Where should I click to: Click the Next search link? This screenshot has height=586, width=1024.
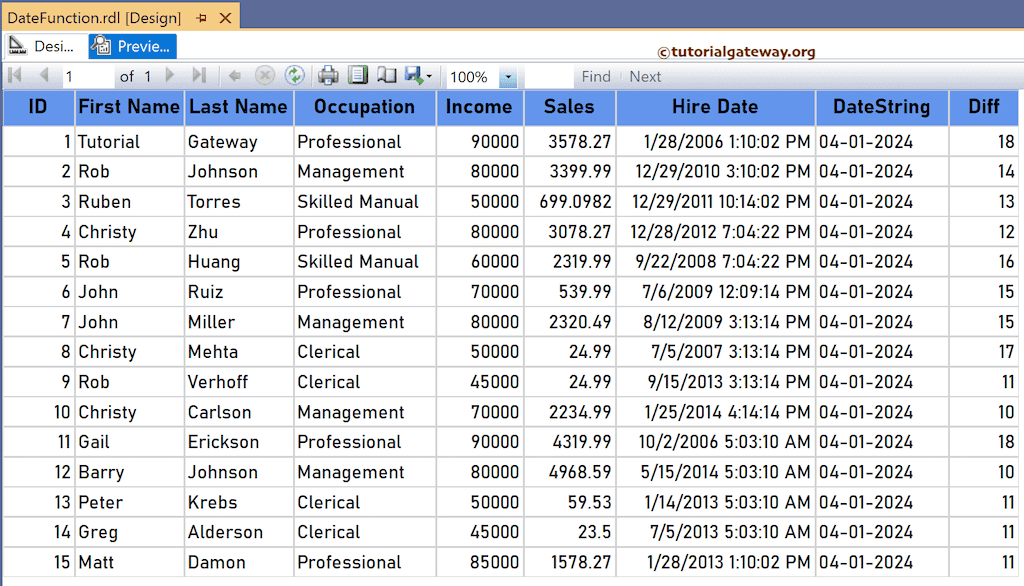click(644, 76)
